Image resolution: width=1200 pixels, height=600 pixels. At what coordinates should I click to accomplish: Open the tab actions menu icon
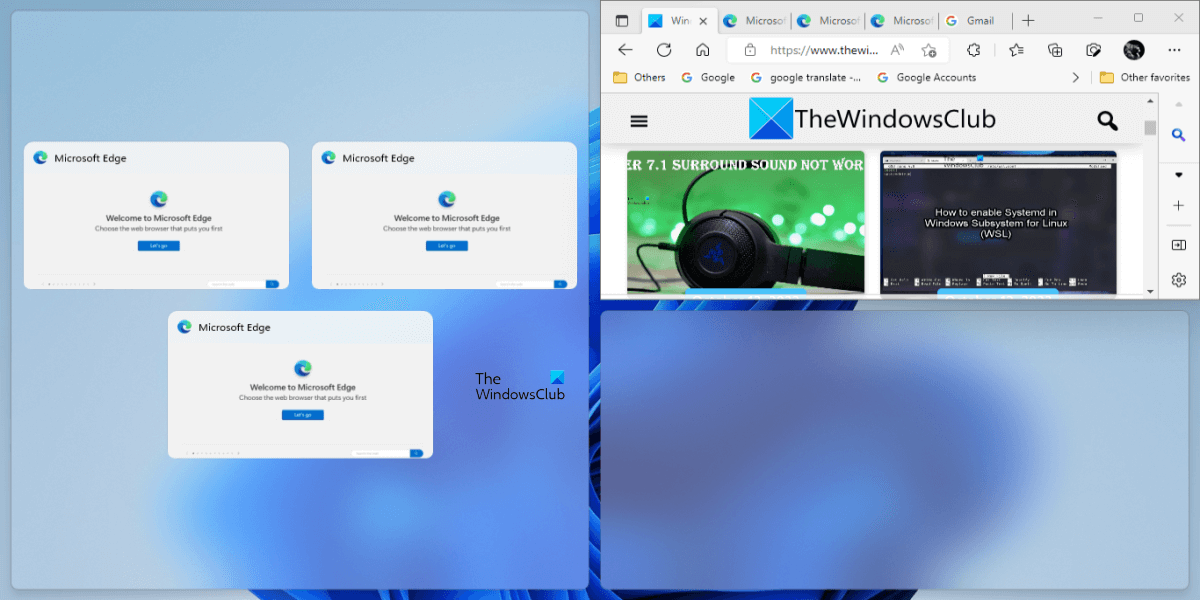pos(622,20)
